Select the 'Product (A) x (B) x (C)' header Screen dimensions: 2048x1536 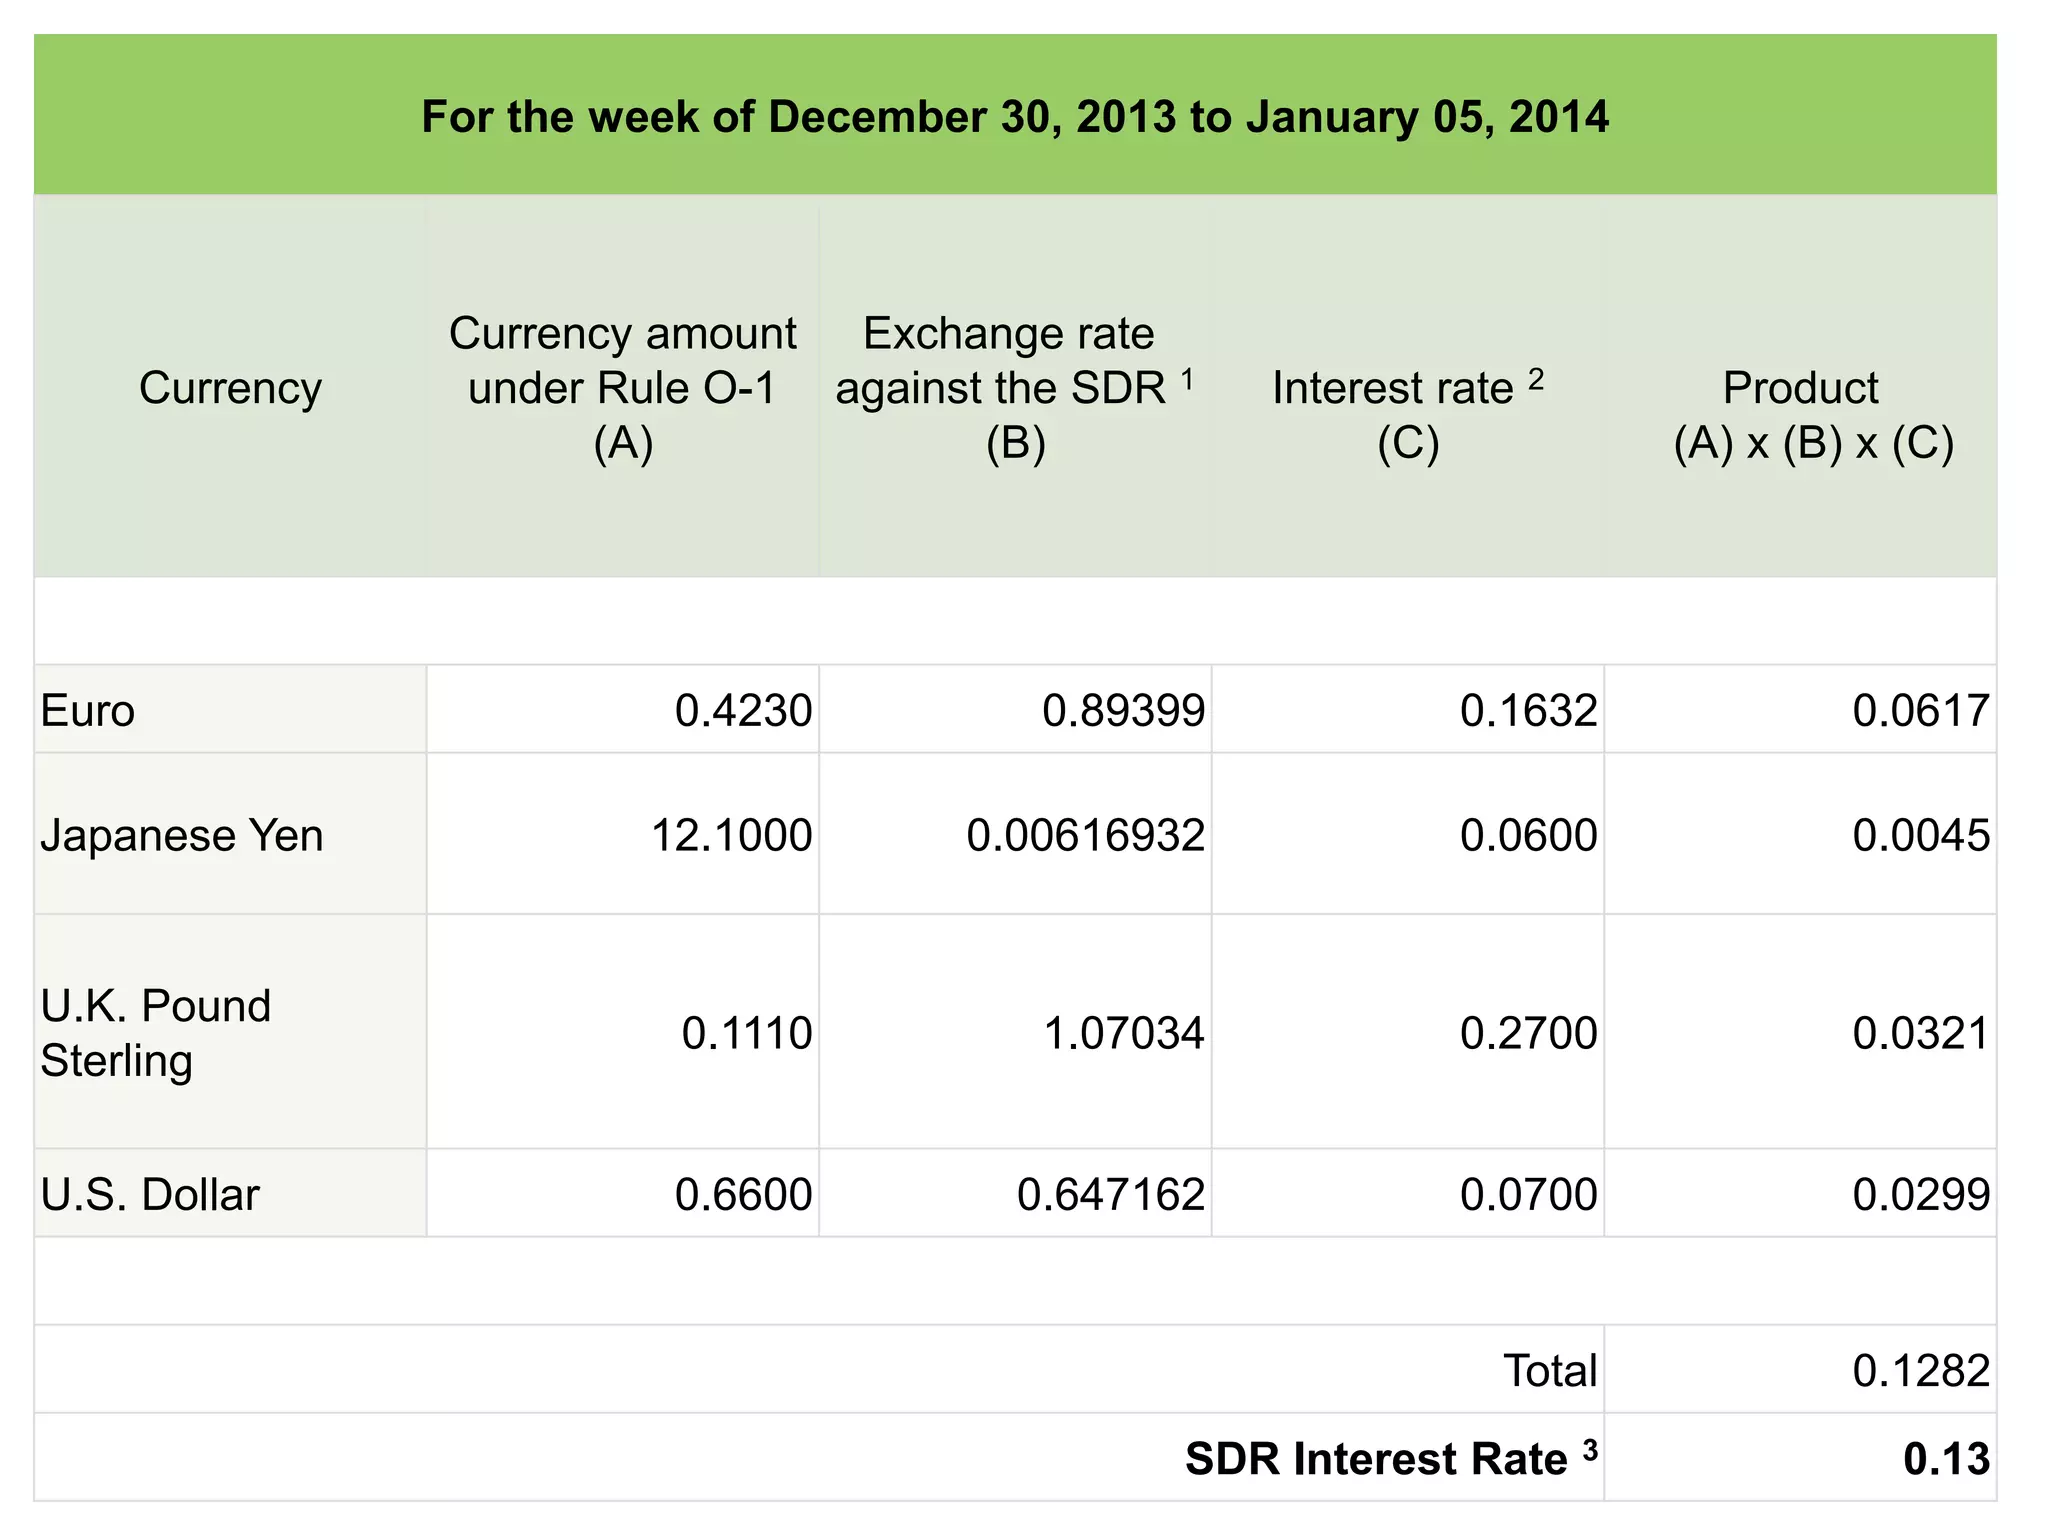[x=1813, y=415]
